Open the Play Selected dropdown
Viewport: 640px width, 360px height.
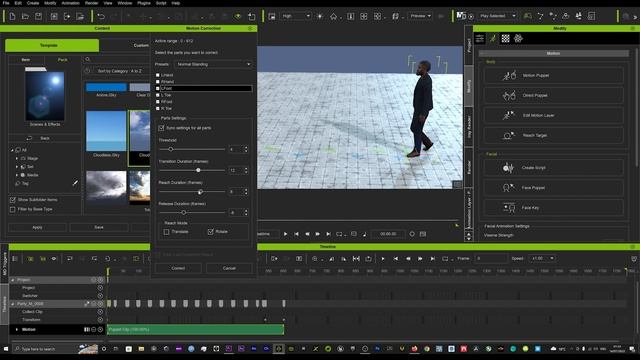click(497, 16)
